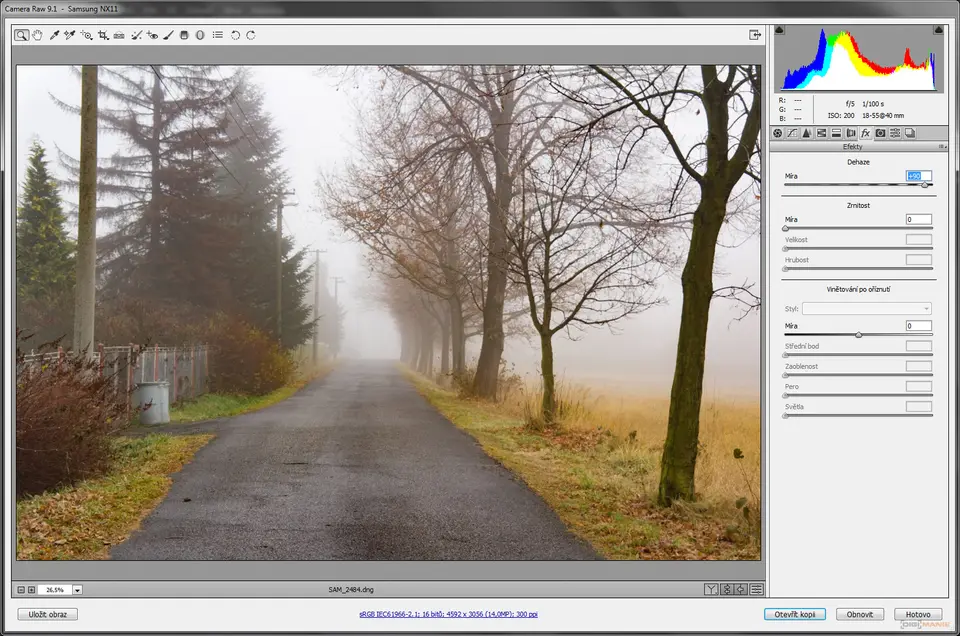Image resolution: width=960 pixels, height=636 pixels.
Task: Select the Adjustment Brush tool
Action: [168, 35]
